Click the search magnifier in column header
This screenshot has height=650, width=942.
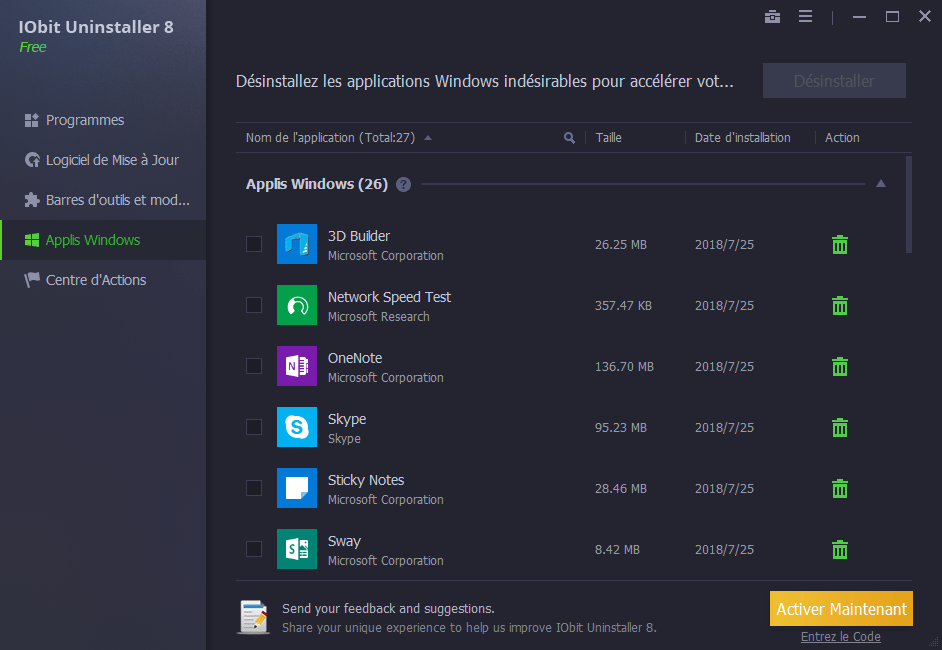pos(569,138)
